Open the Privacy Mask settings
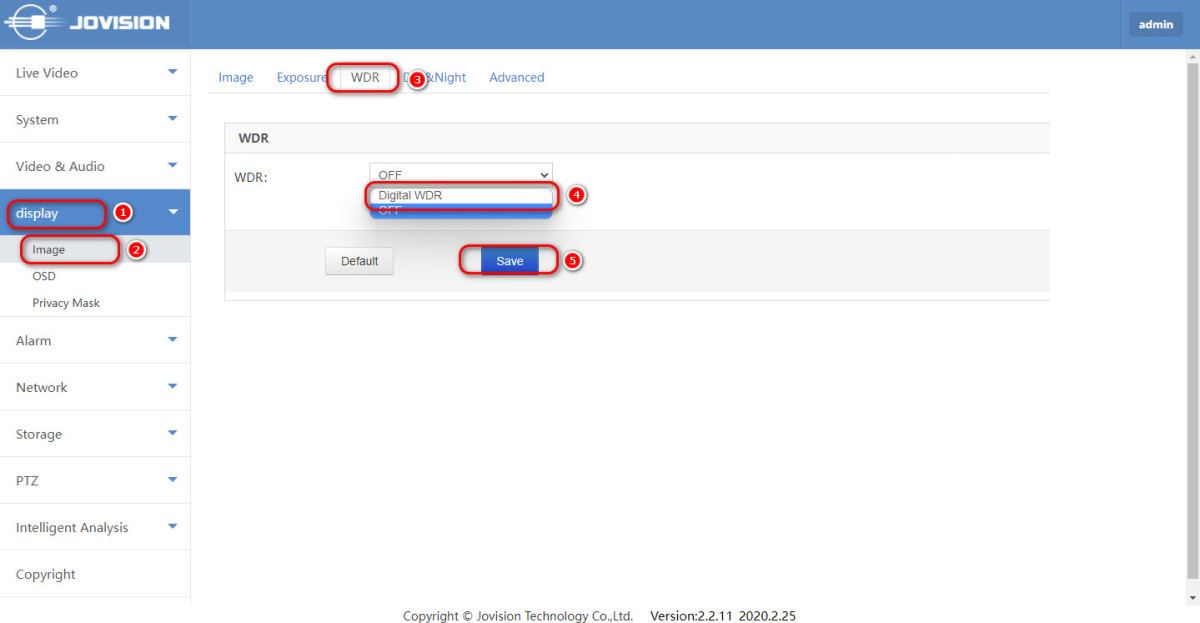Image resolution: width=1200 pixels, height=623 pixels. (x=66, y=302)
